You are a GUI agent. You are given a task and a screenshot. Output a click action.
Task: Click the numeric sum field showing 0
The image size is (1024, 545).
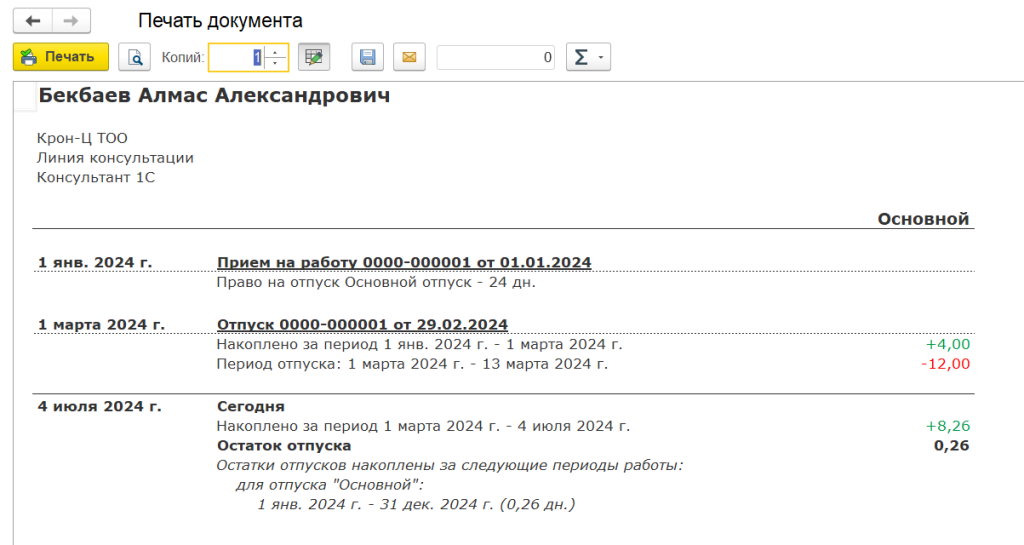tap(496, 57)
